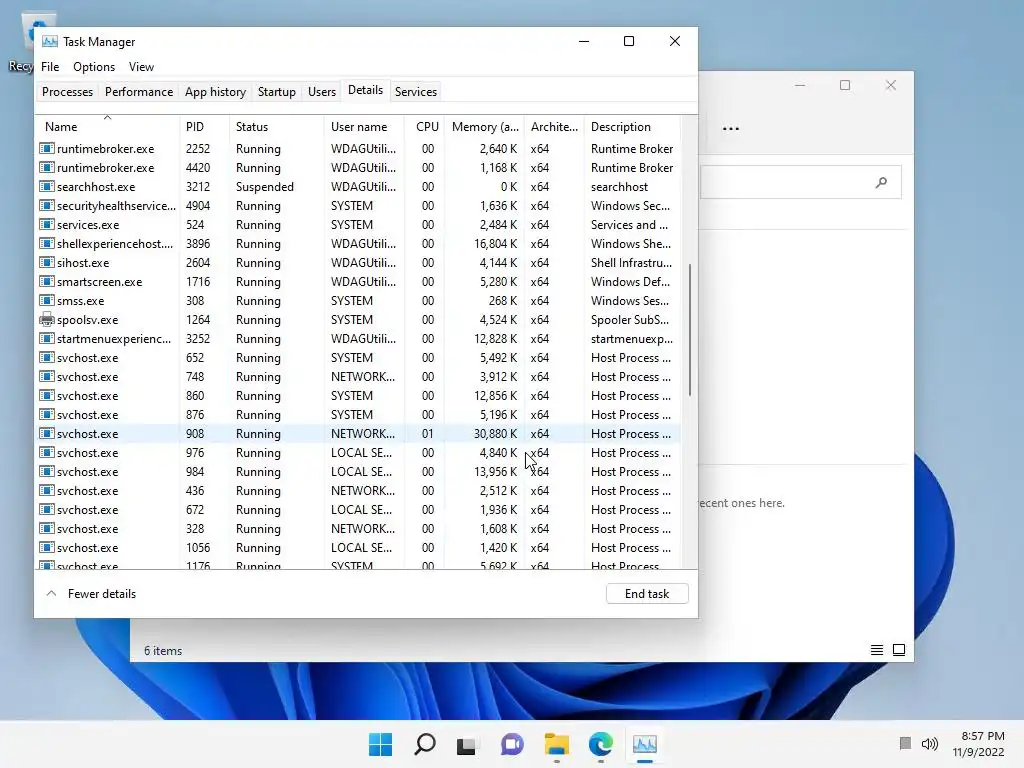The width and height of the screenshot is (1024, 768).
Task: Switch to details list view in background window
Action: point(877,650)
